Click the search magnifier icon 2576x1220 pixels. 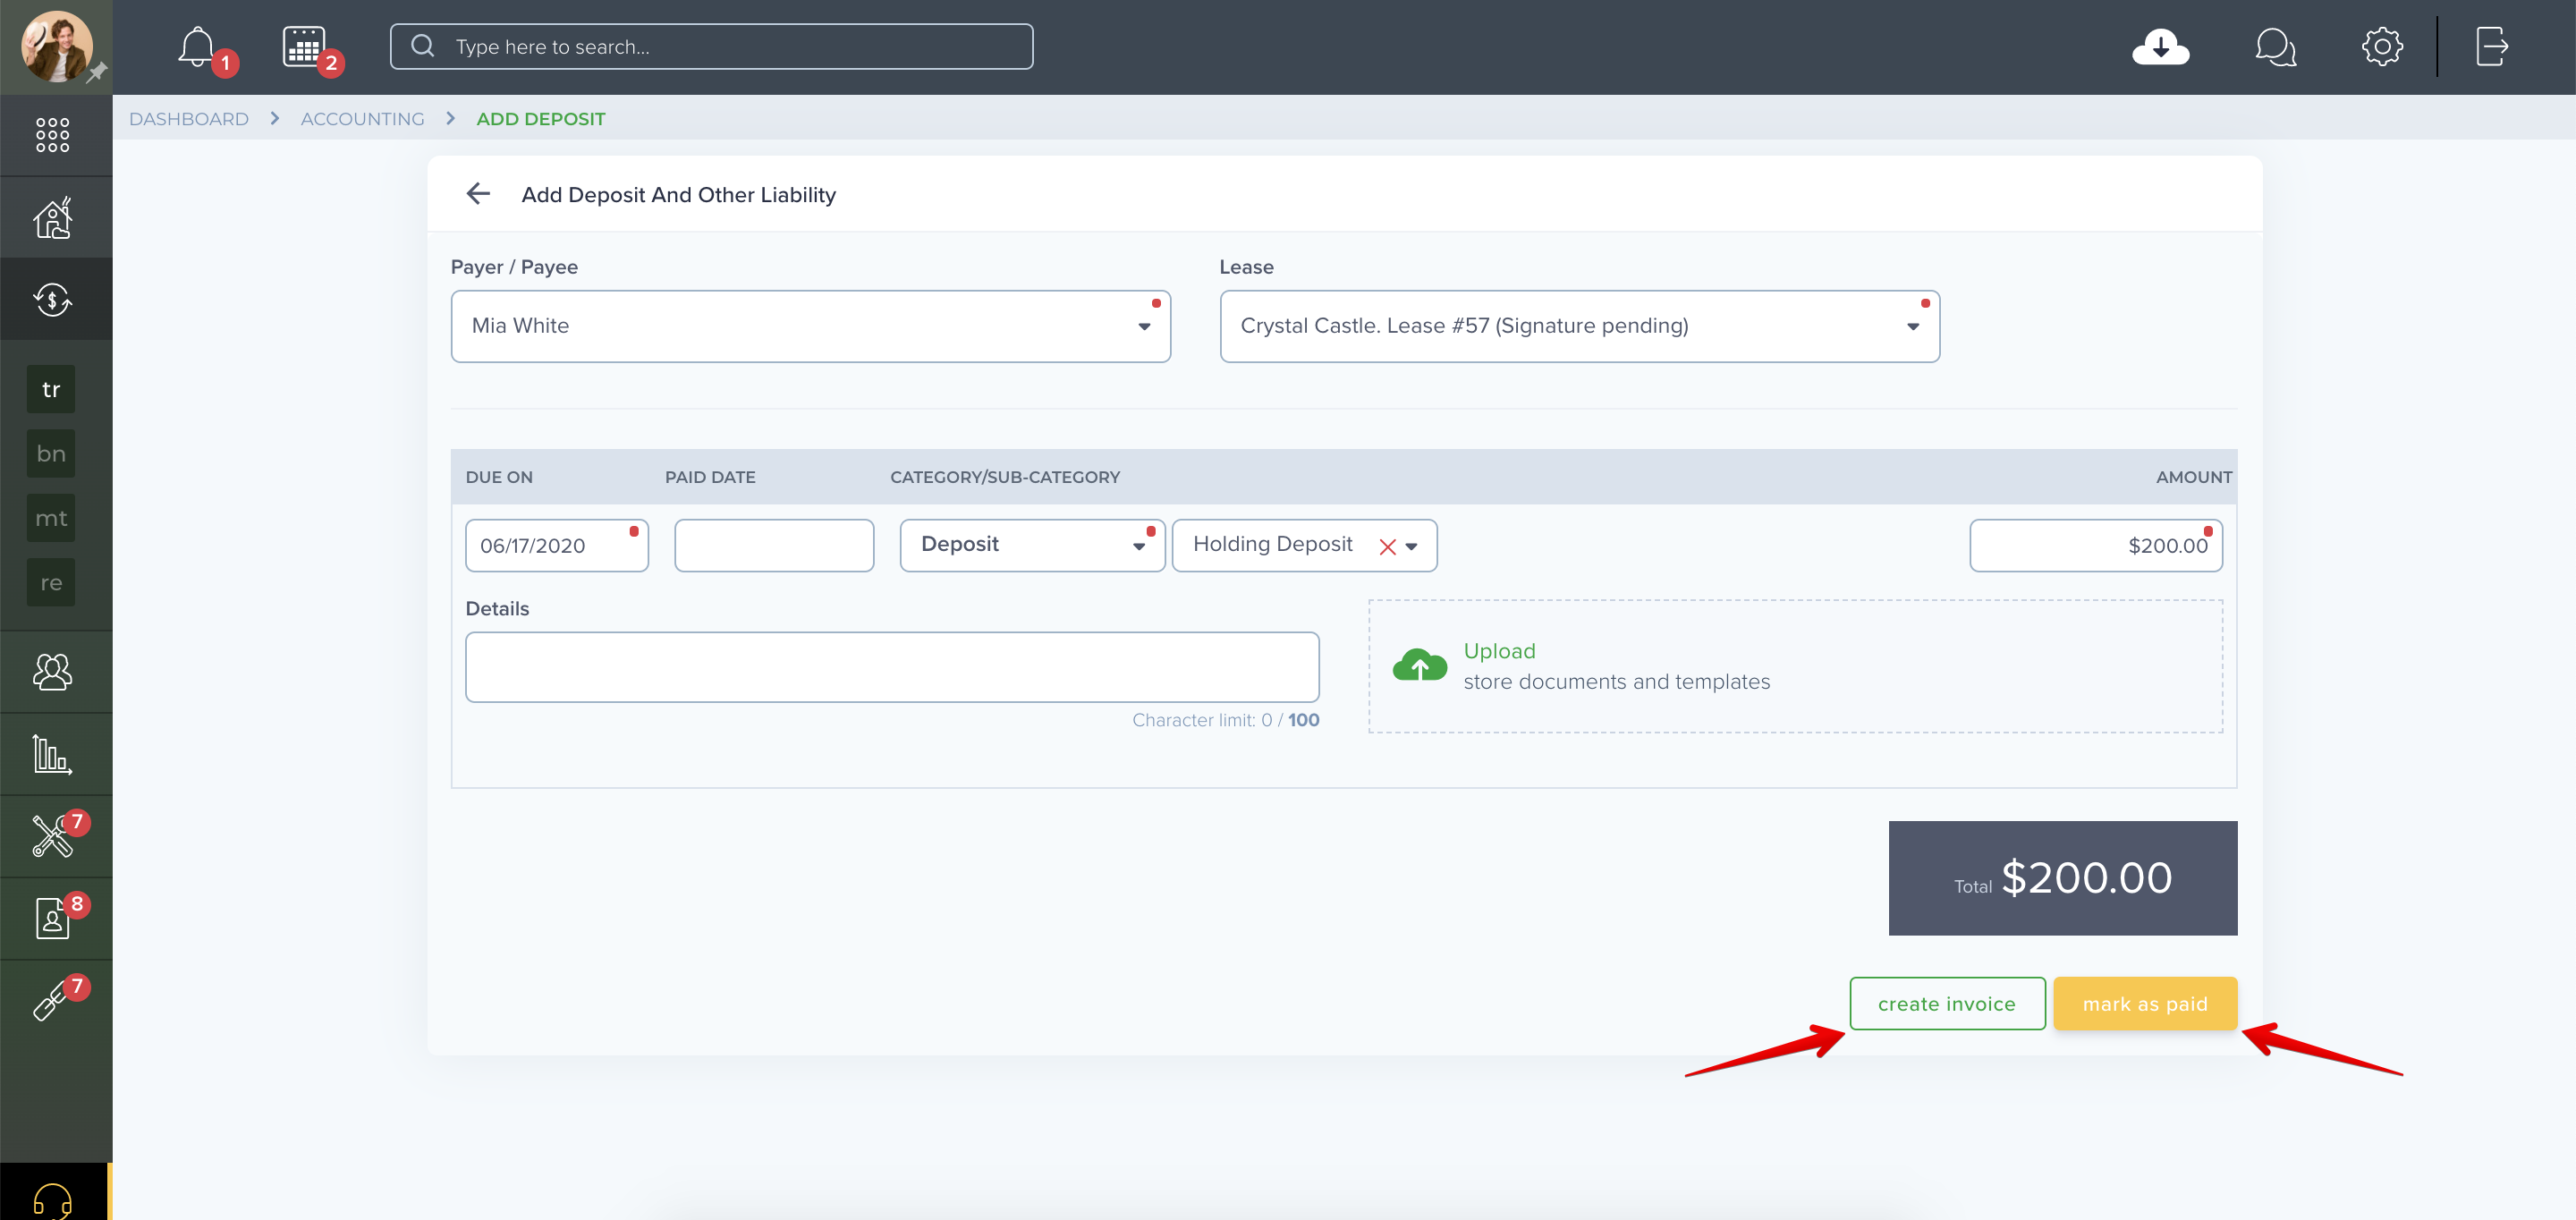423,46
